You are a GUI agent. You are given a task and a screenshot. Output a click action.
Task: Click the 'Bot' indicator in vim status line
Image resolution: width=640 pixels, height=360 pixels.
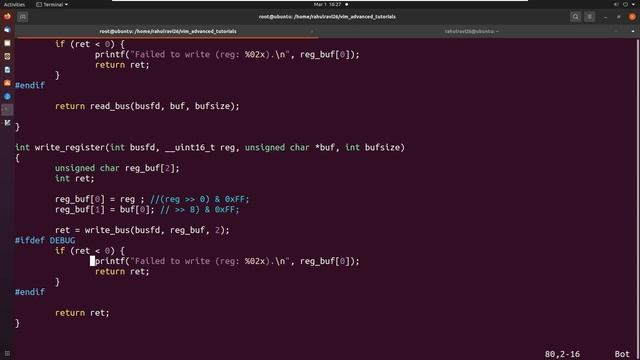pyautogui.click(x=622, y=354)
